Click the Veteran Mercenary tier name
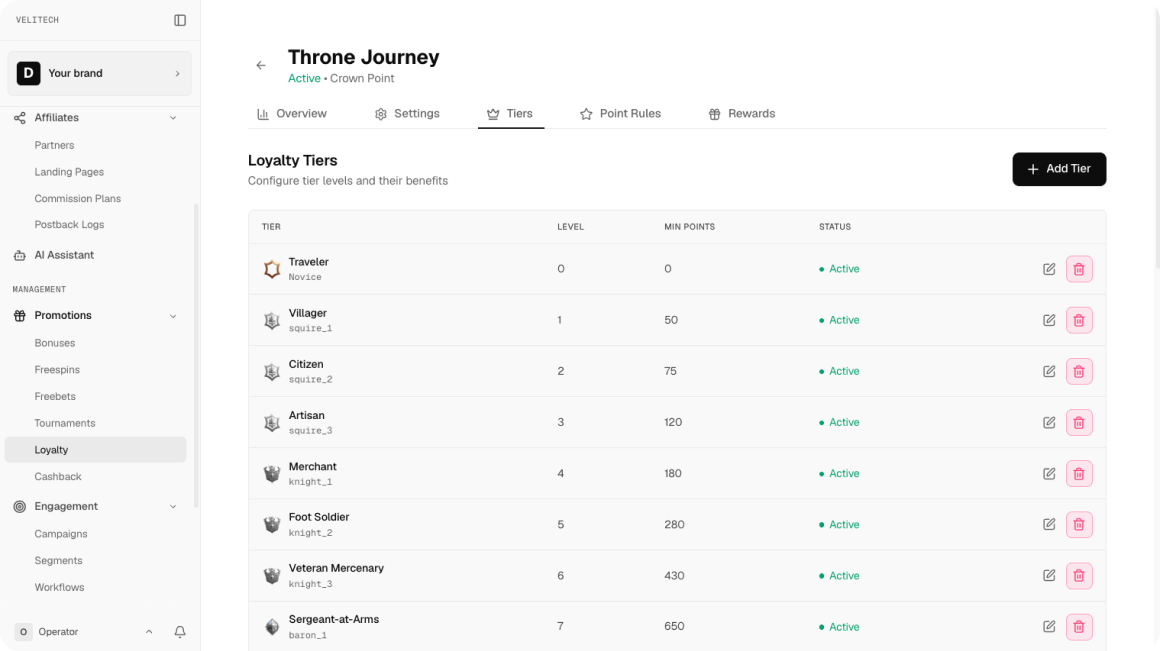 pyautogui.click(x=336, y=568)
